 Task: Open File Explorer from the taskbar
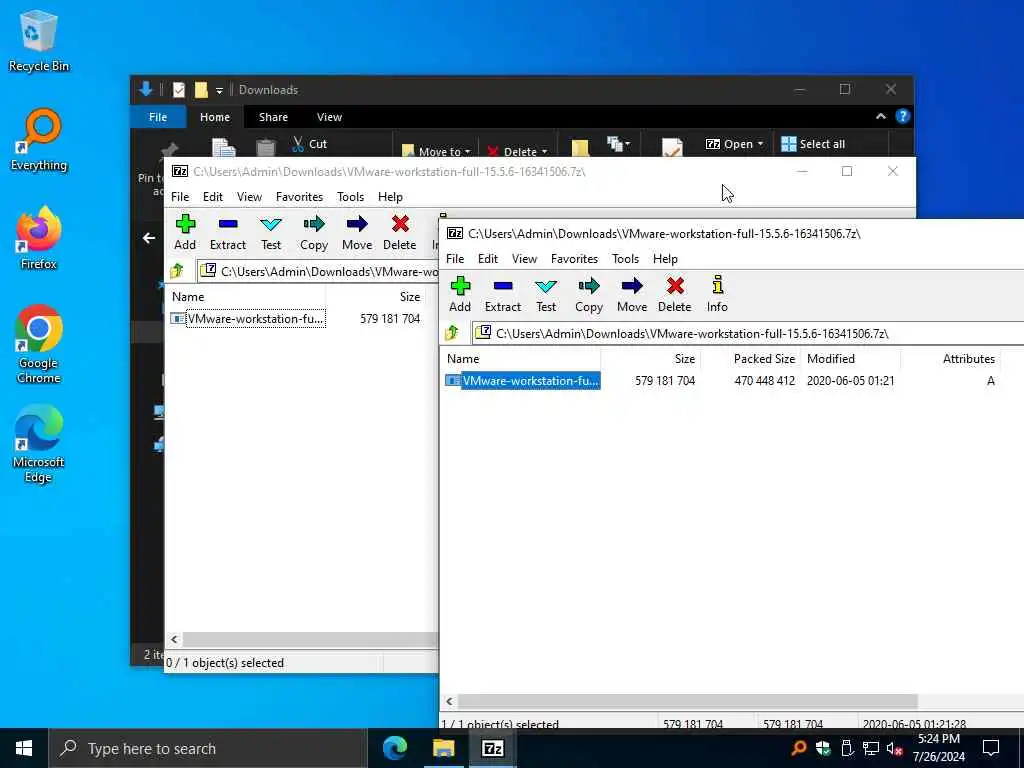coord(443,748)
